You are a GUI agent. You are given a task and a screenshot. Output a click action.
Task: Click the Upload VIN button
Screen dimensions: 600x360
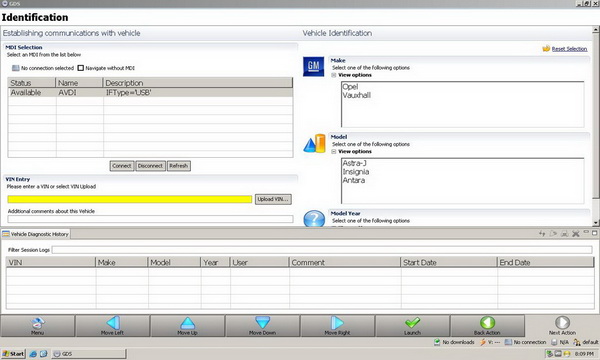coord(273,199)
